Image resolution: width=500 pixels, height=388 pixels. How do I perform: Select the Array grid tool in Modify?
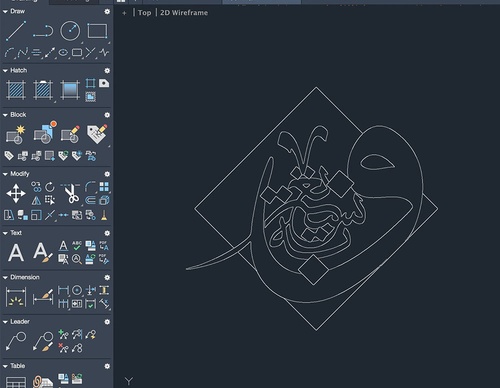[x=104, y=187]
